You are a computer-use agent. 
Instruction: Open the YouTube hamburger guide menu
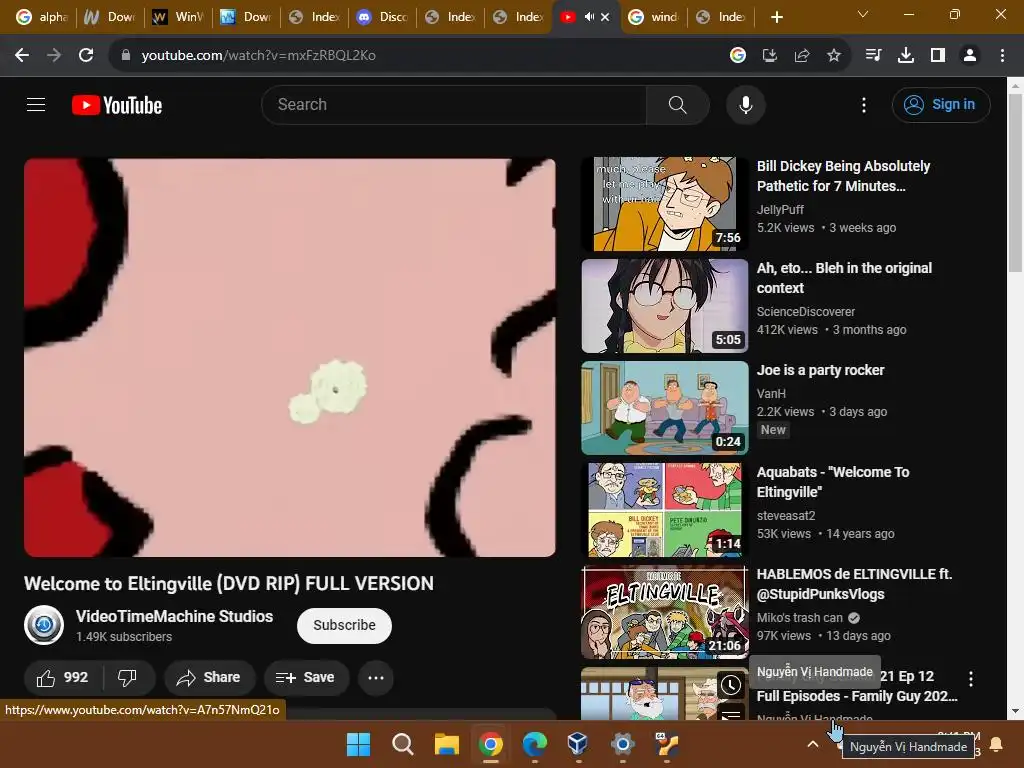pos(36,104)
